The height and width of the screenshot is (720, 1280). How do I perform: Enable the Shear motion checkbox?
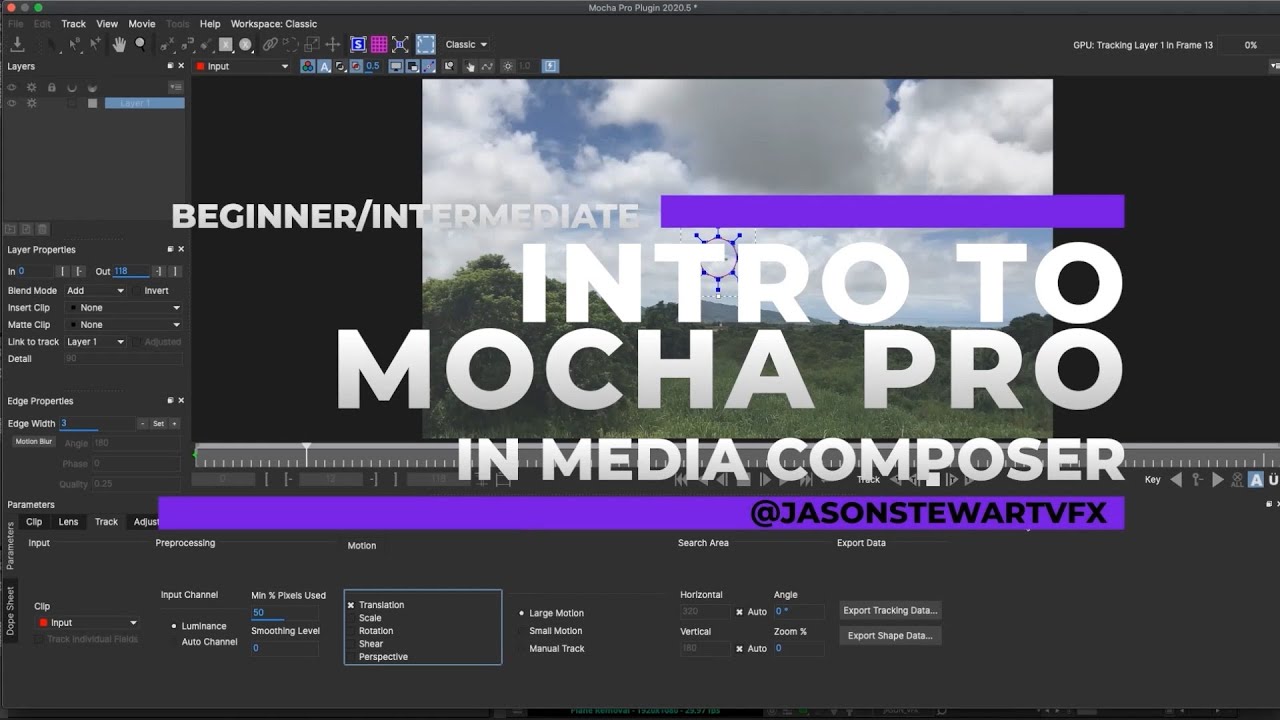click(x=351, y=644)
